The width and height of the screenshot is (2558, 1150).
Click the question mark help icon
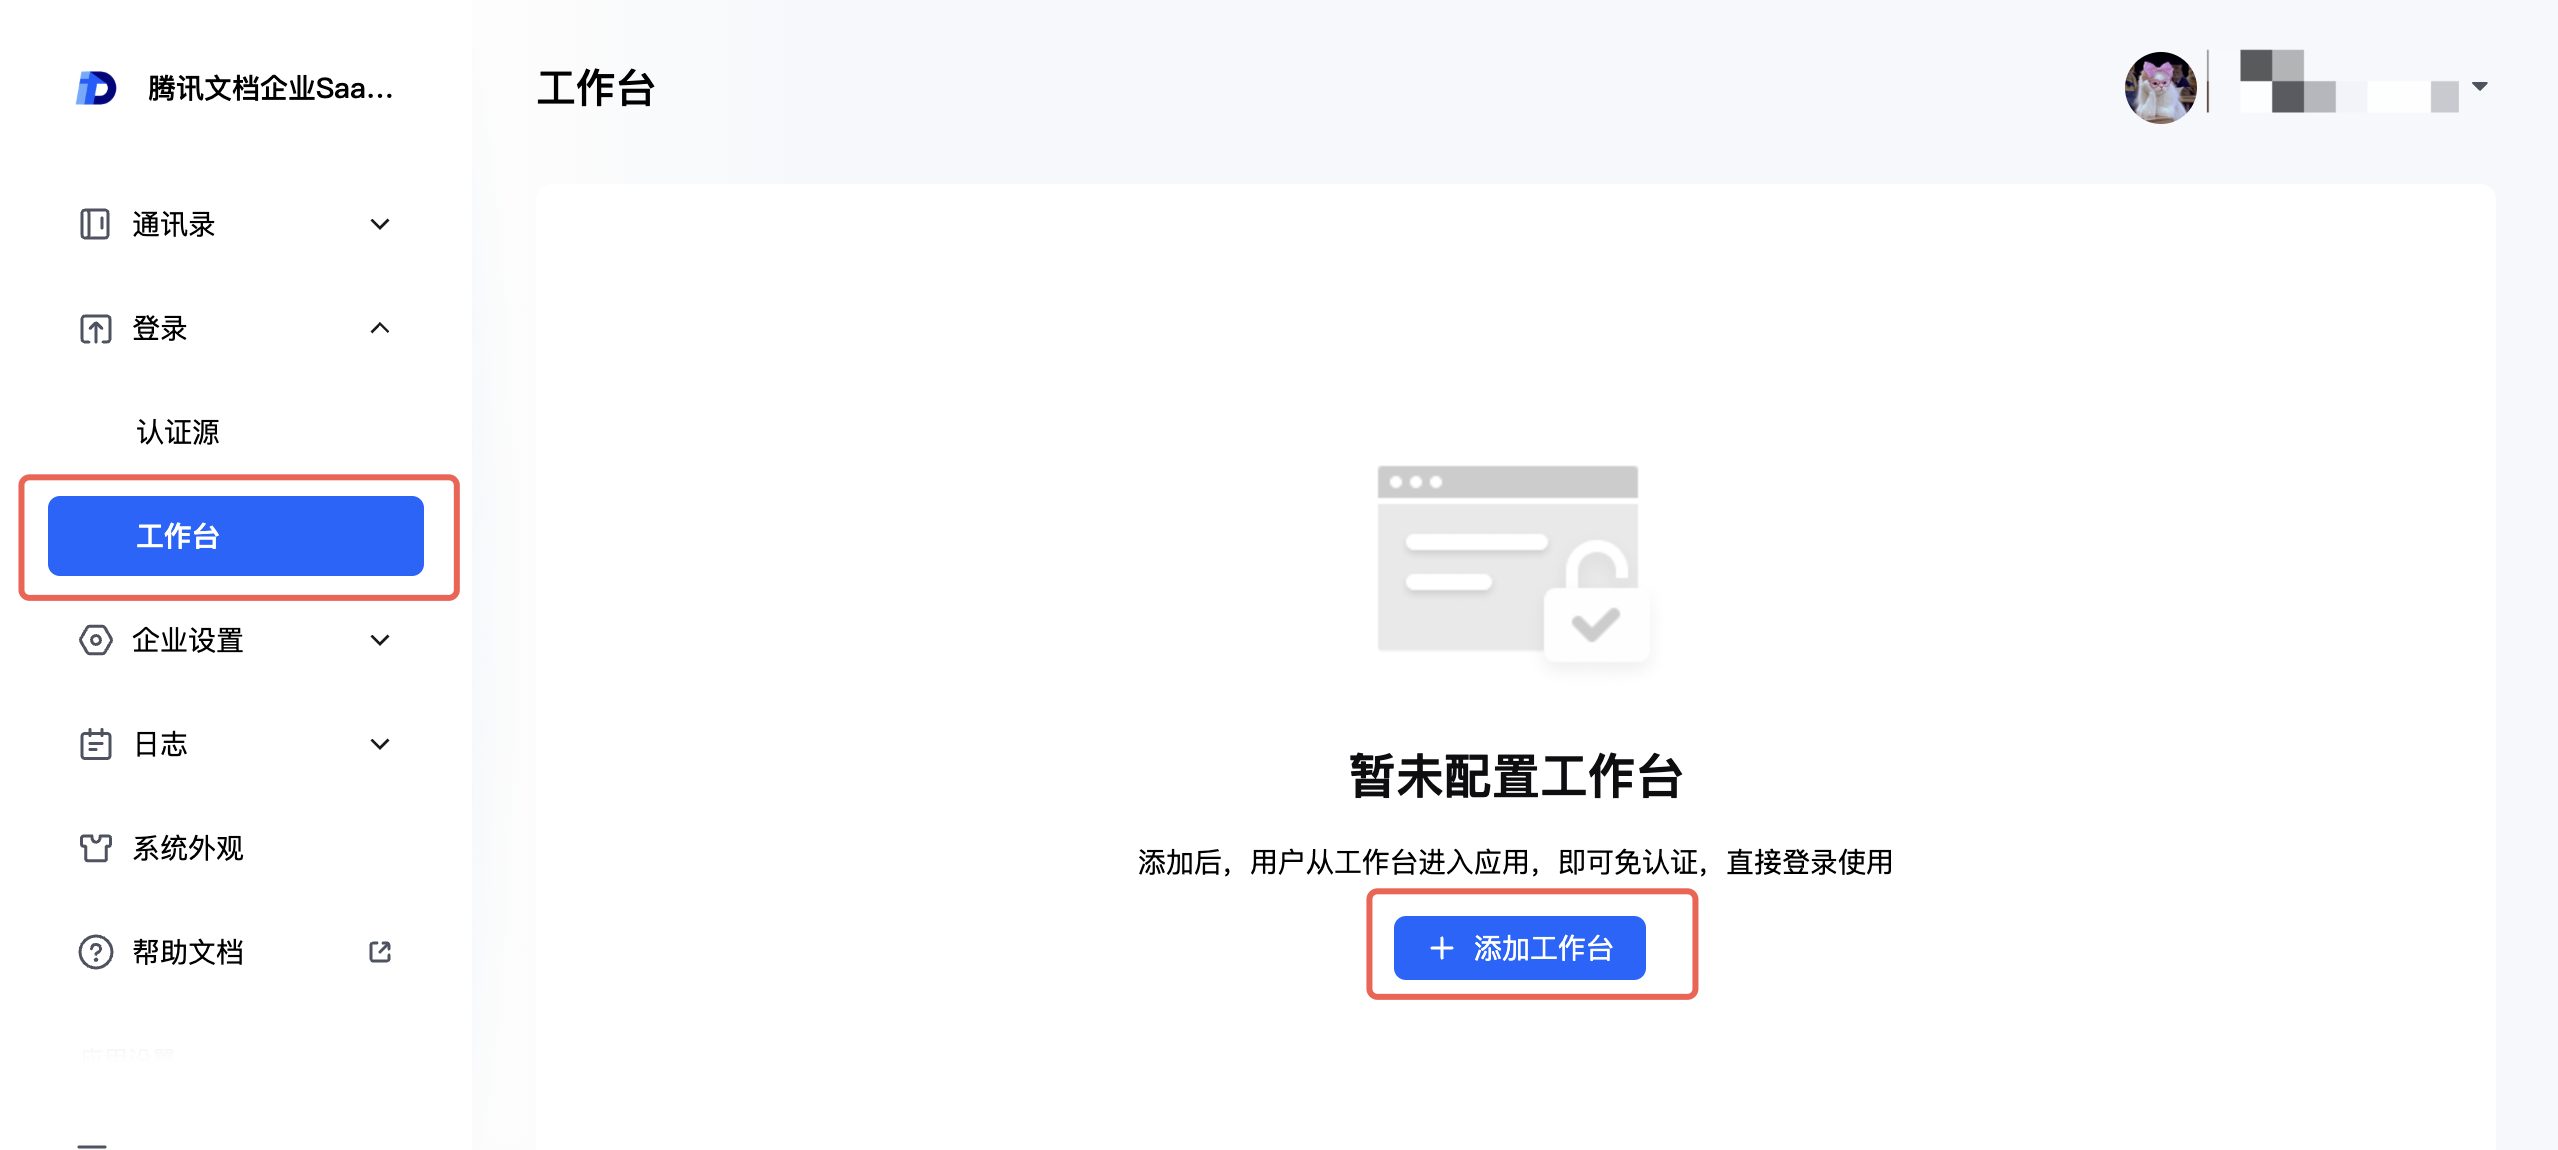95,952
